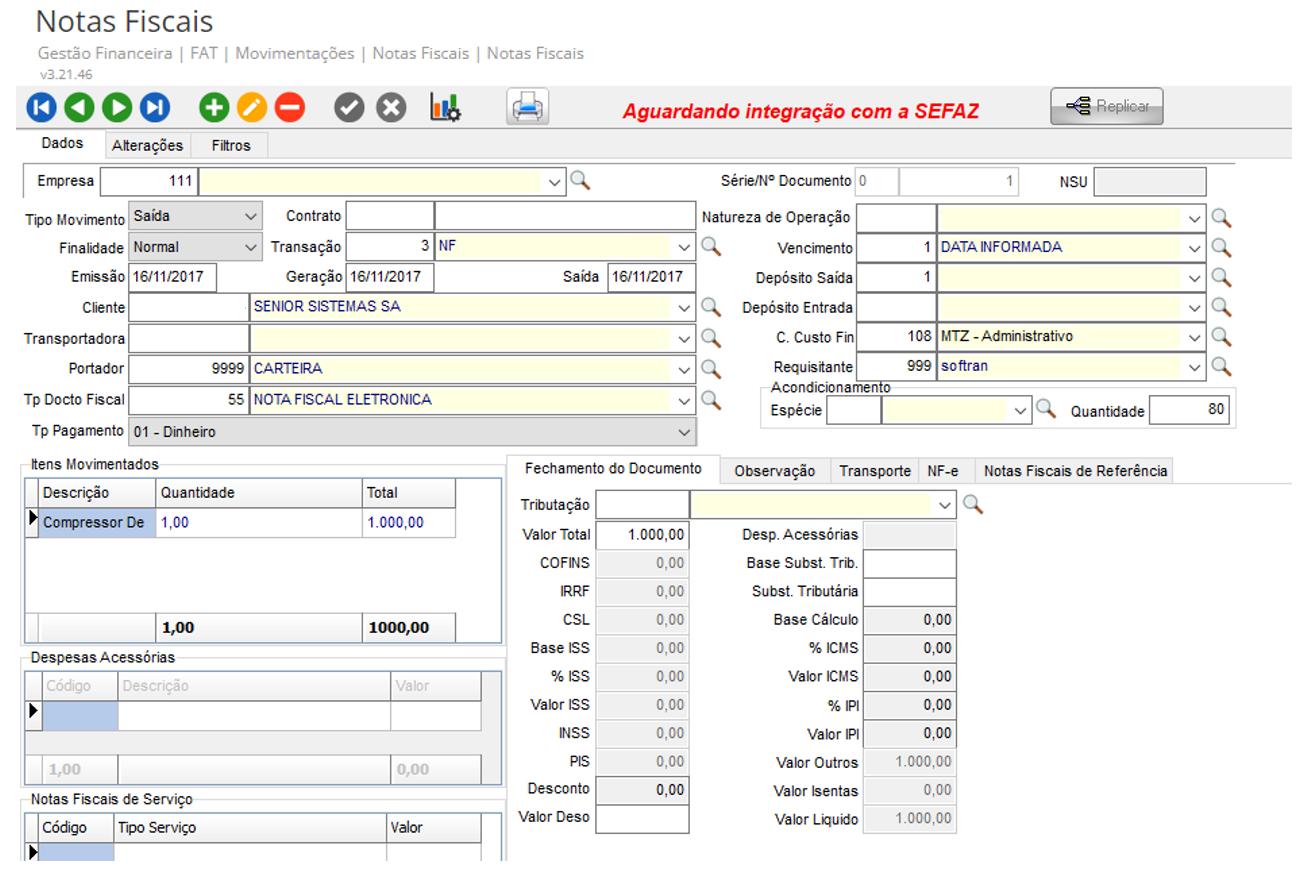Screen dimensions: 1305x870
Task: Switch to the Alterações tab
Action: click(147, 146)
